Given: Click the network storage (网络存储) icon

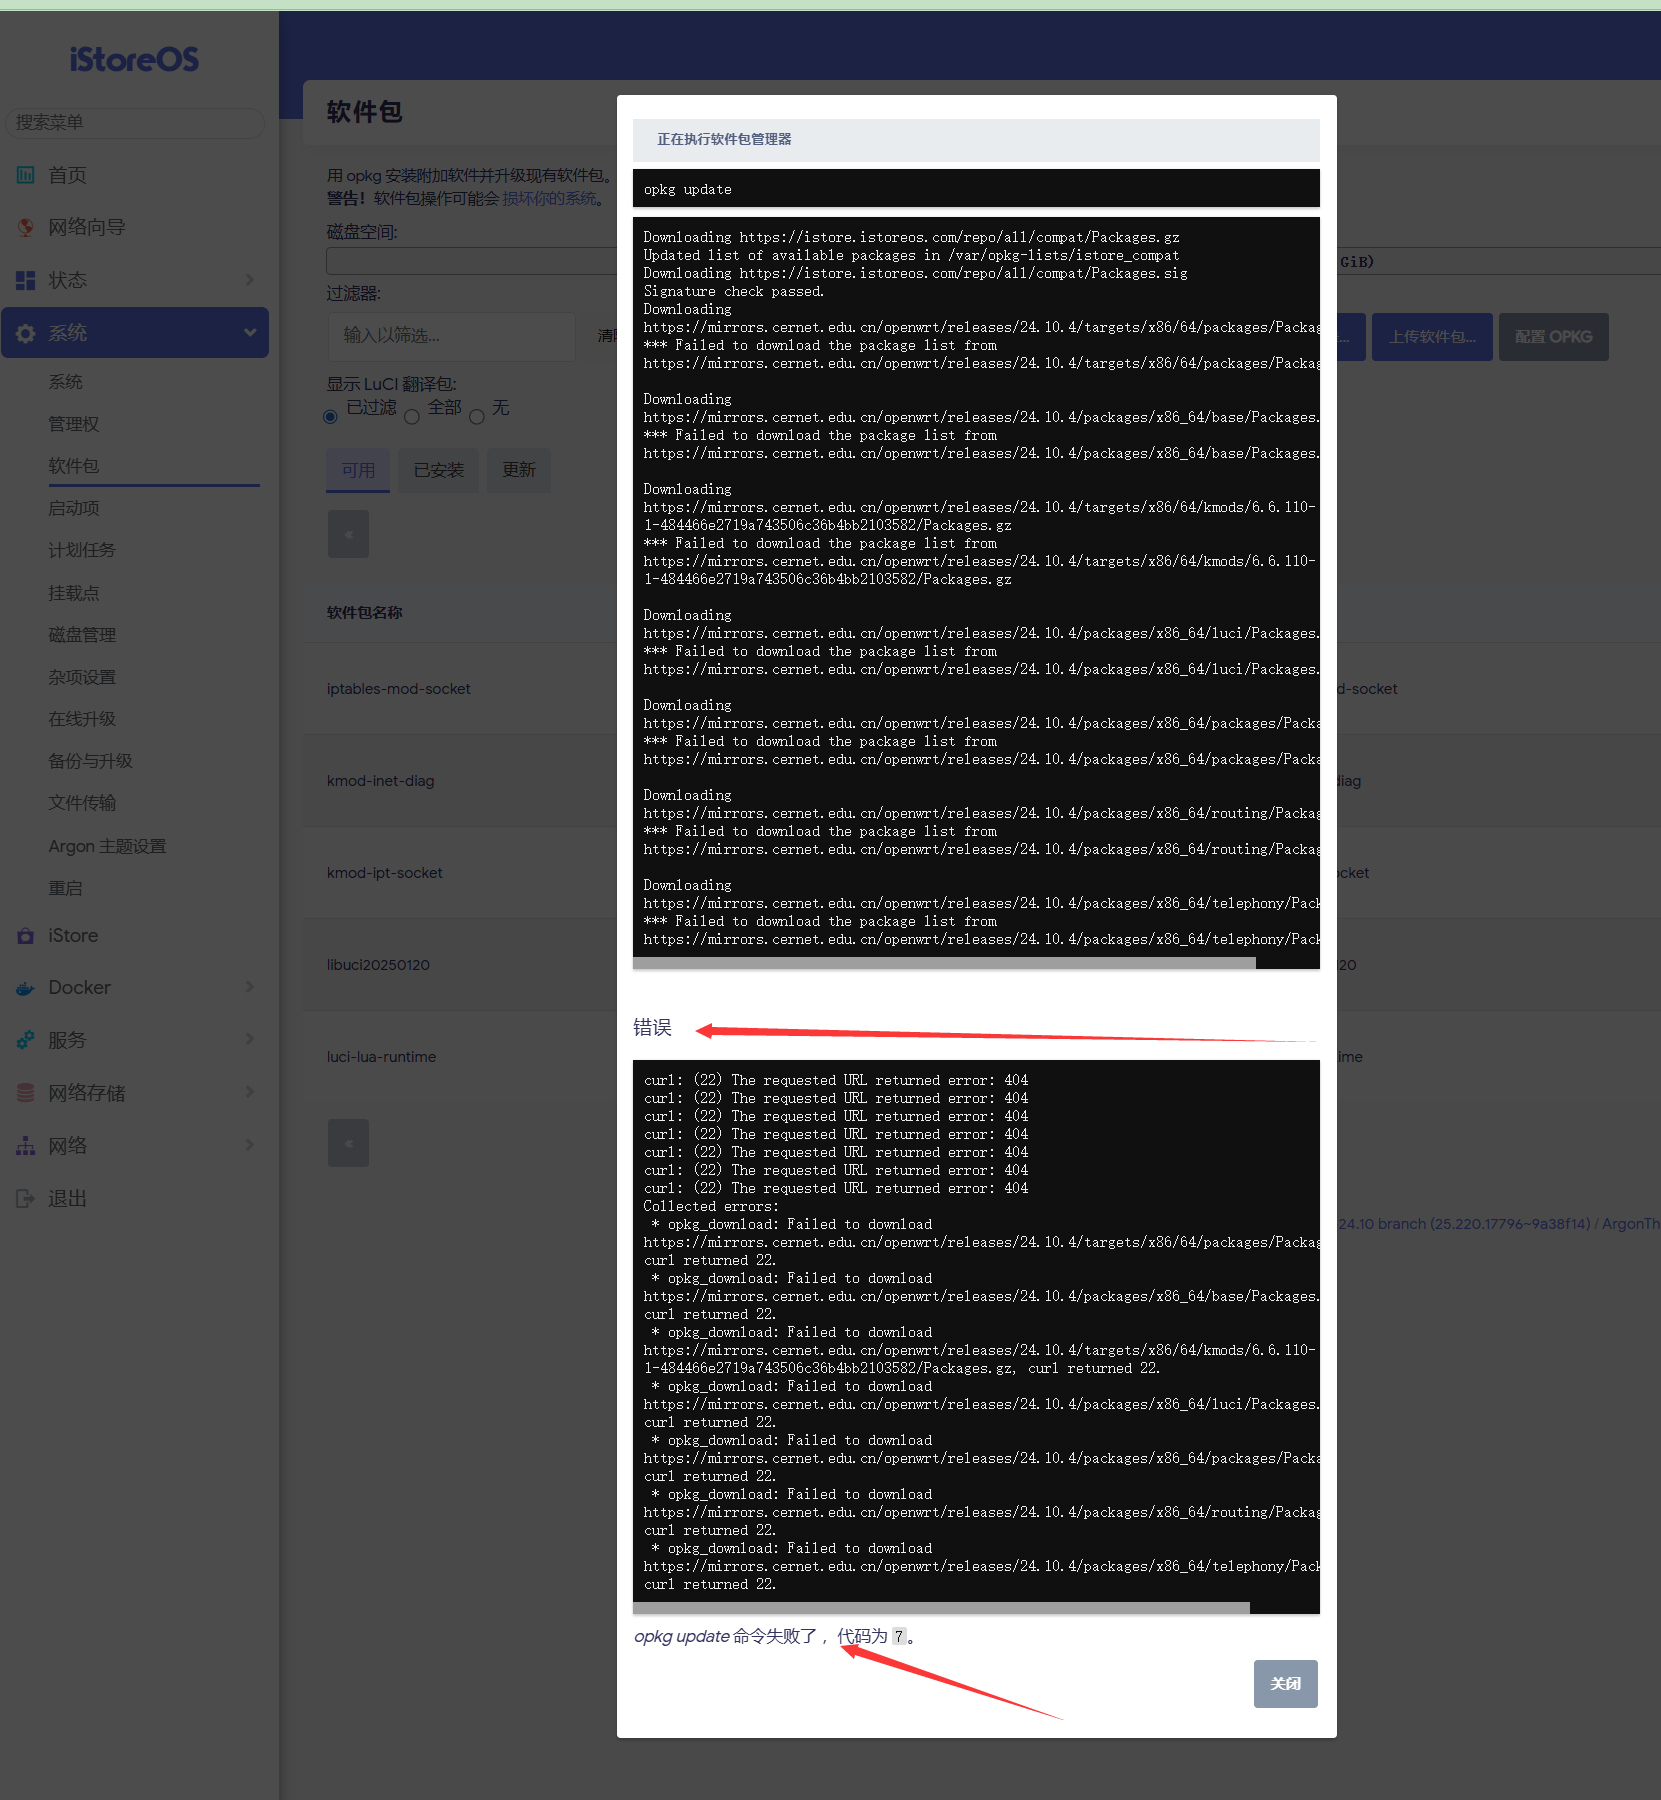Looking at the screenshot, I should [x=26, y=1093].
